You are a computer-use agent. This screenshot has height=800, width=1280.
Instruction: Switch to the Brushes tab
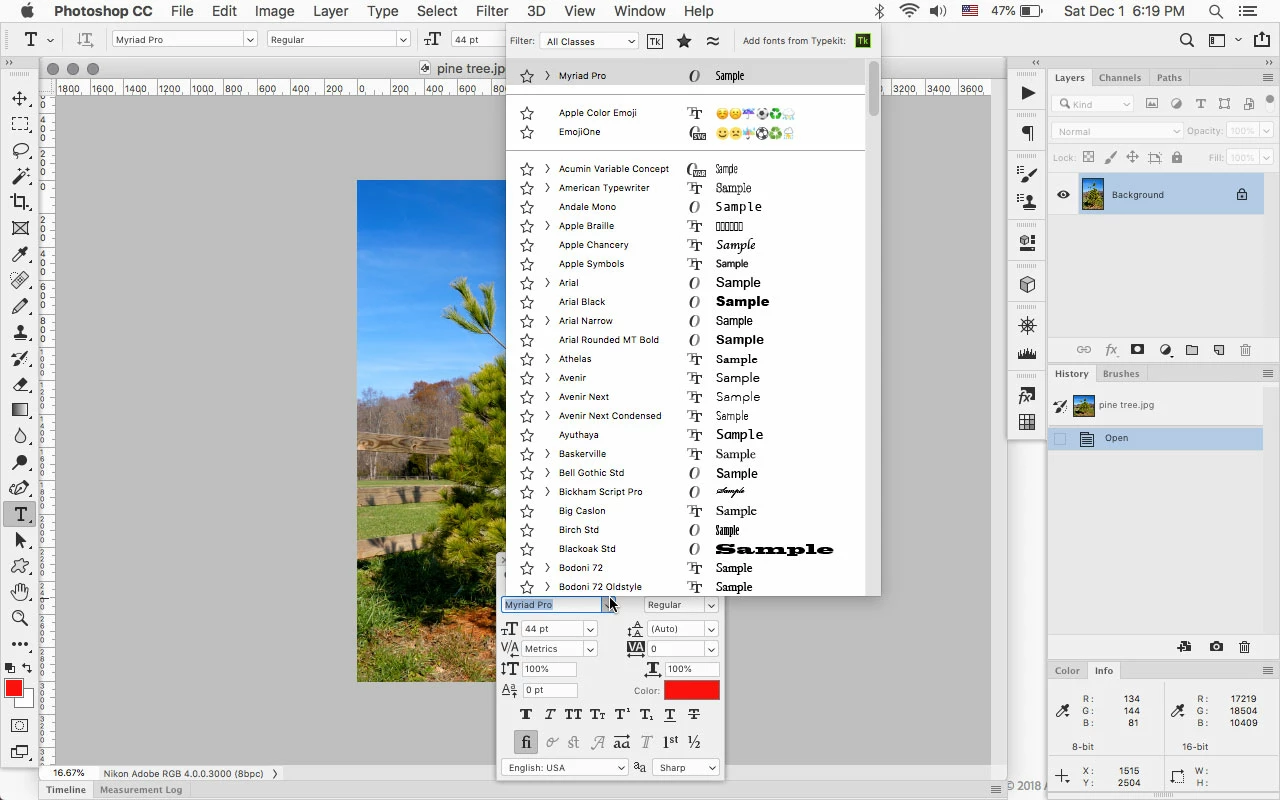click(1120, 374)
